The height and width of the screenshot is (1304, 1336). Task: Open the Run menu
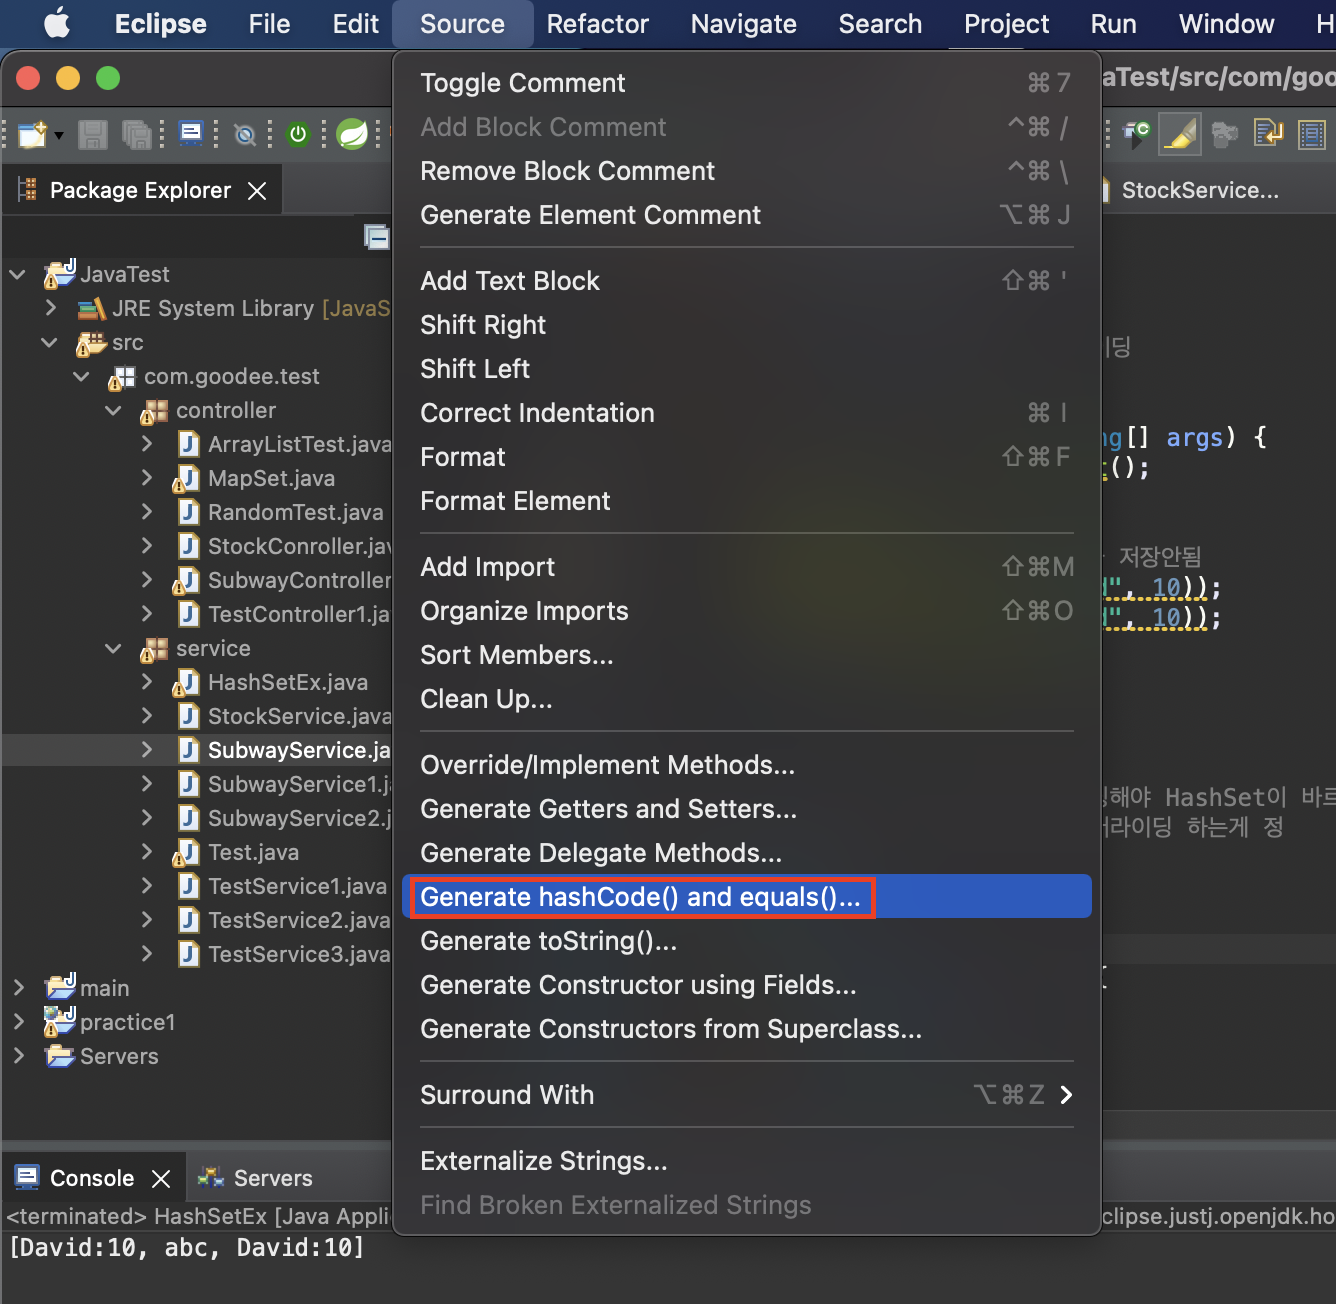pos(1113,24)
